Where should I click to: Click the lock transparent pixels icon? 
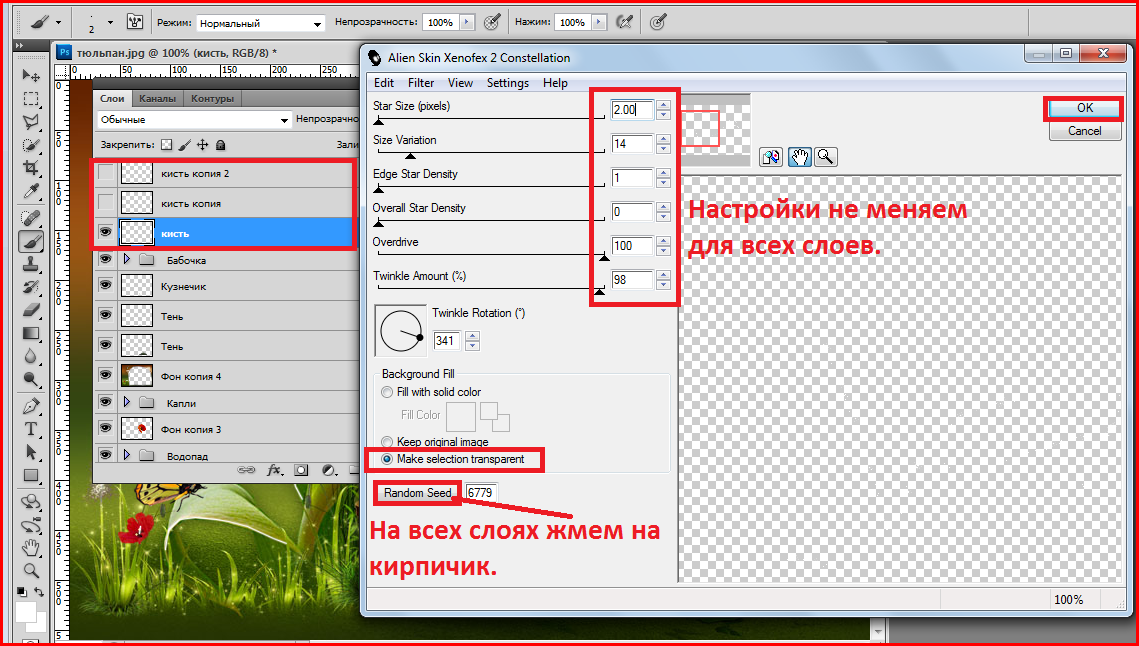[166, 145]
